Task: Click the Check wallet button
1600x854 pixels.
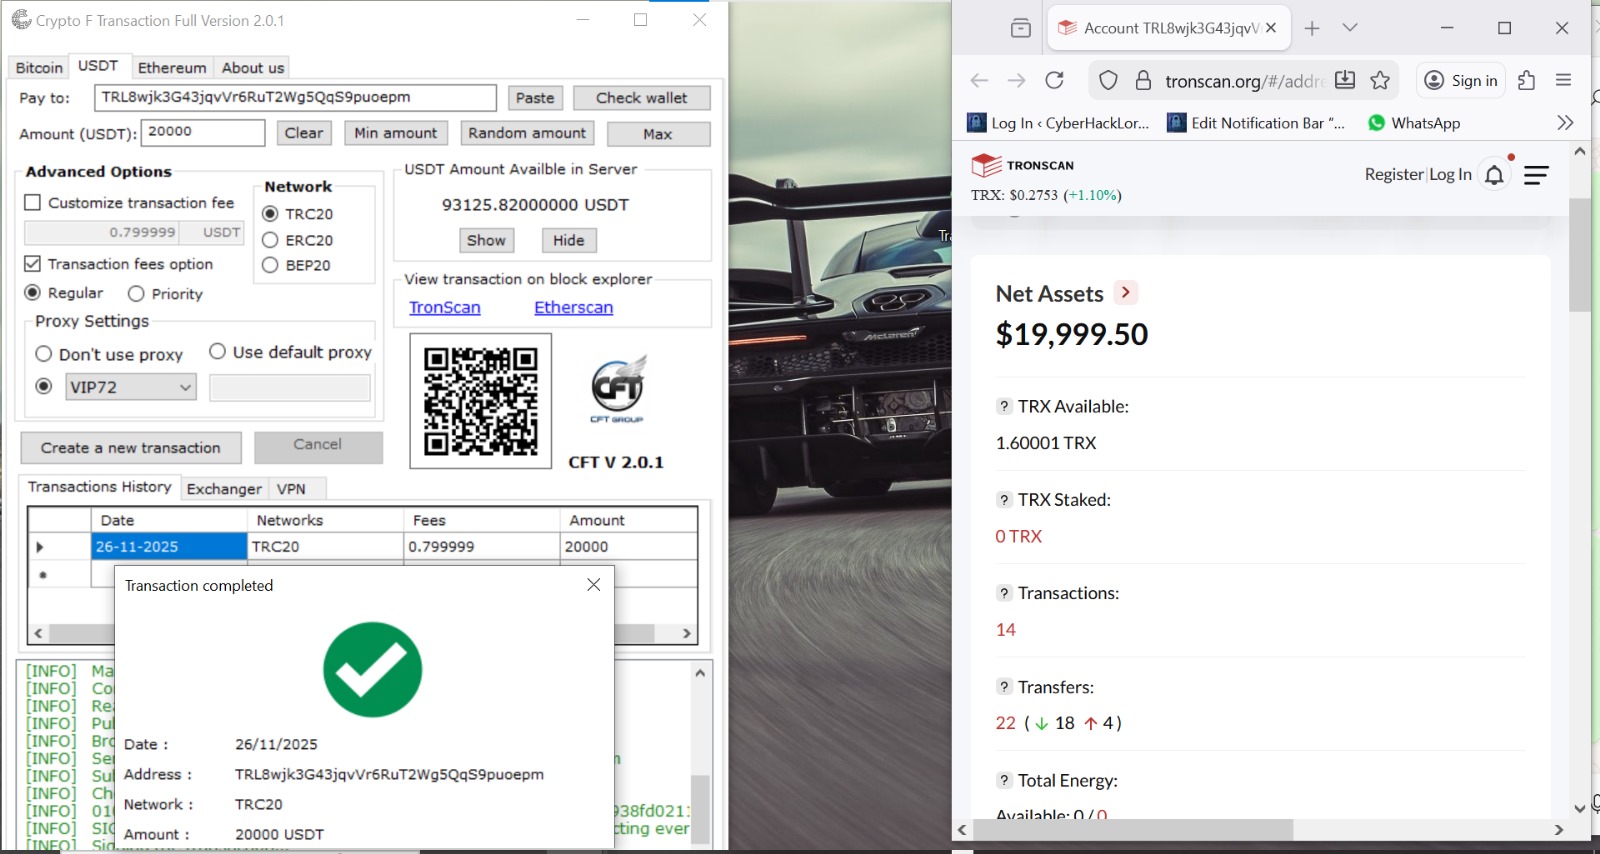Action: click(x=641, y=98)
